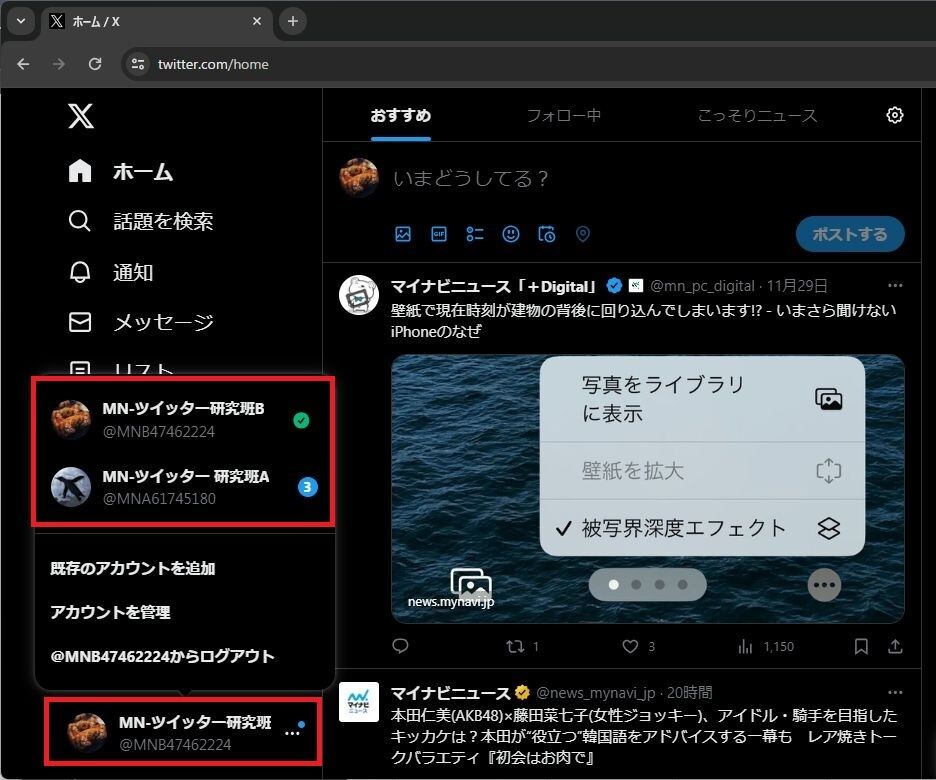Click the +Digital post date 11月29日
Image resolution: width=936 pixels, height=780 pixels.
tap(797, 286)
